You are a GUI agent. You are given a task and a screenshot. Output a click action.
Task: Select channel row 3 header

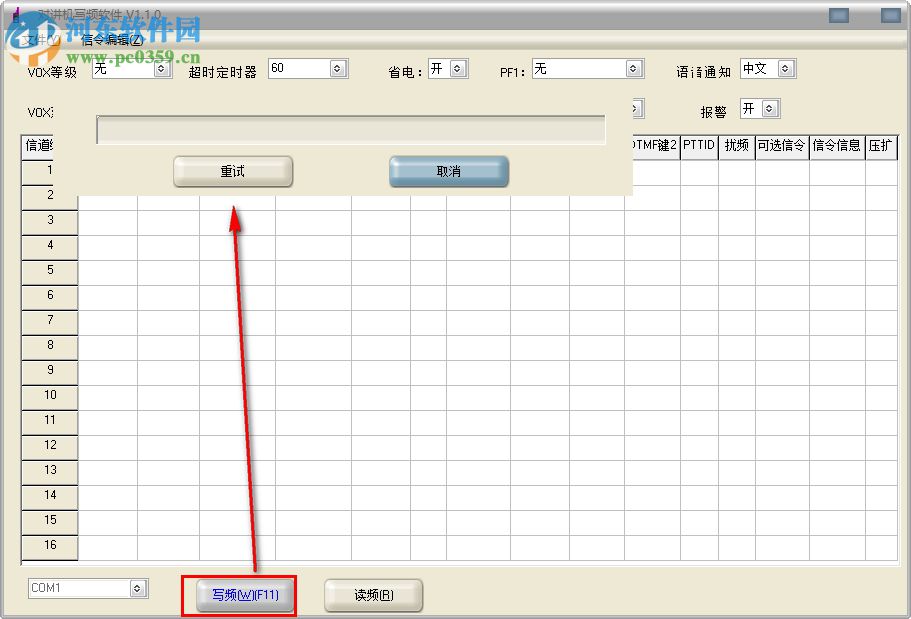[50, 222]
